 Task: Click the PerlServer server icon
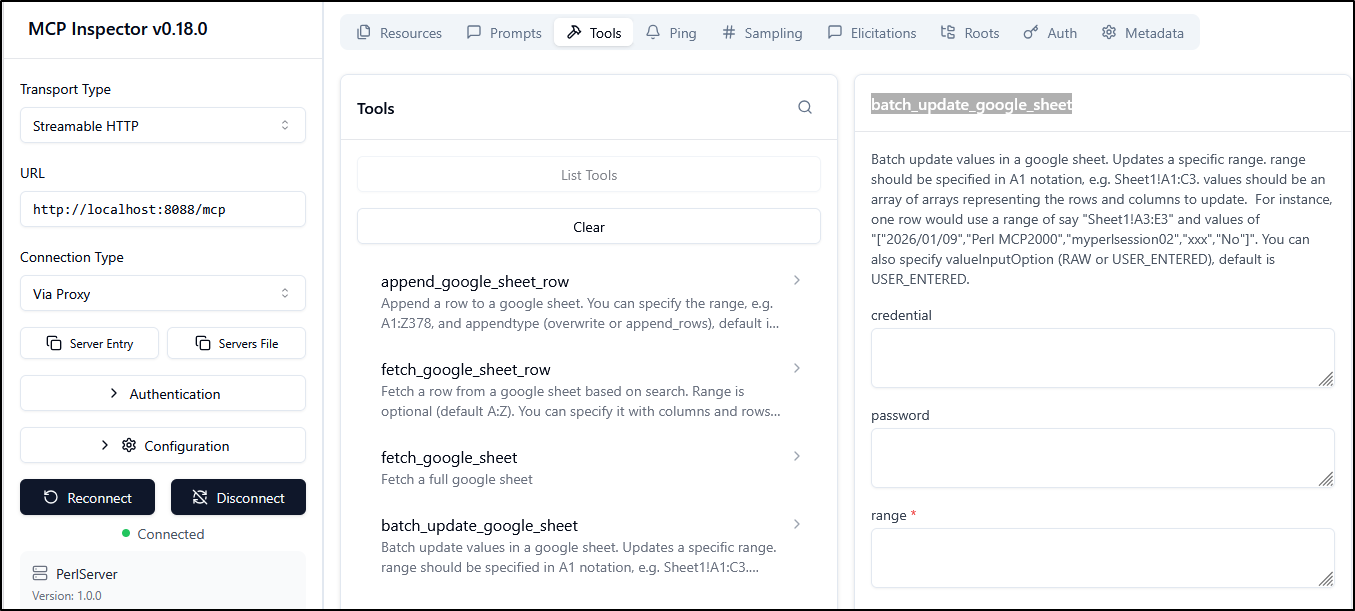[x=40, y=574]
